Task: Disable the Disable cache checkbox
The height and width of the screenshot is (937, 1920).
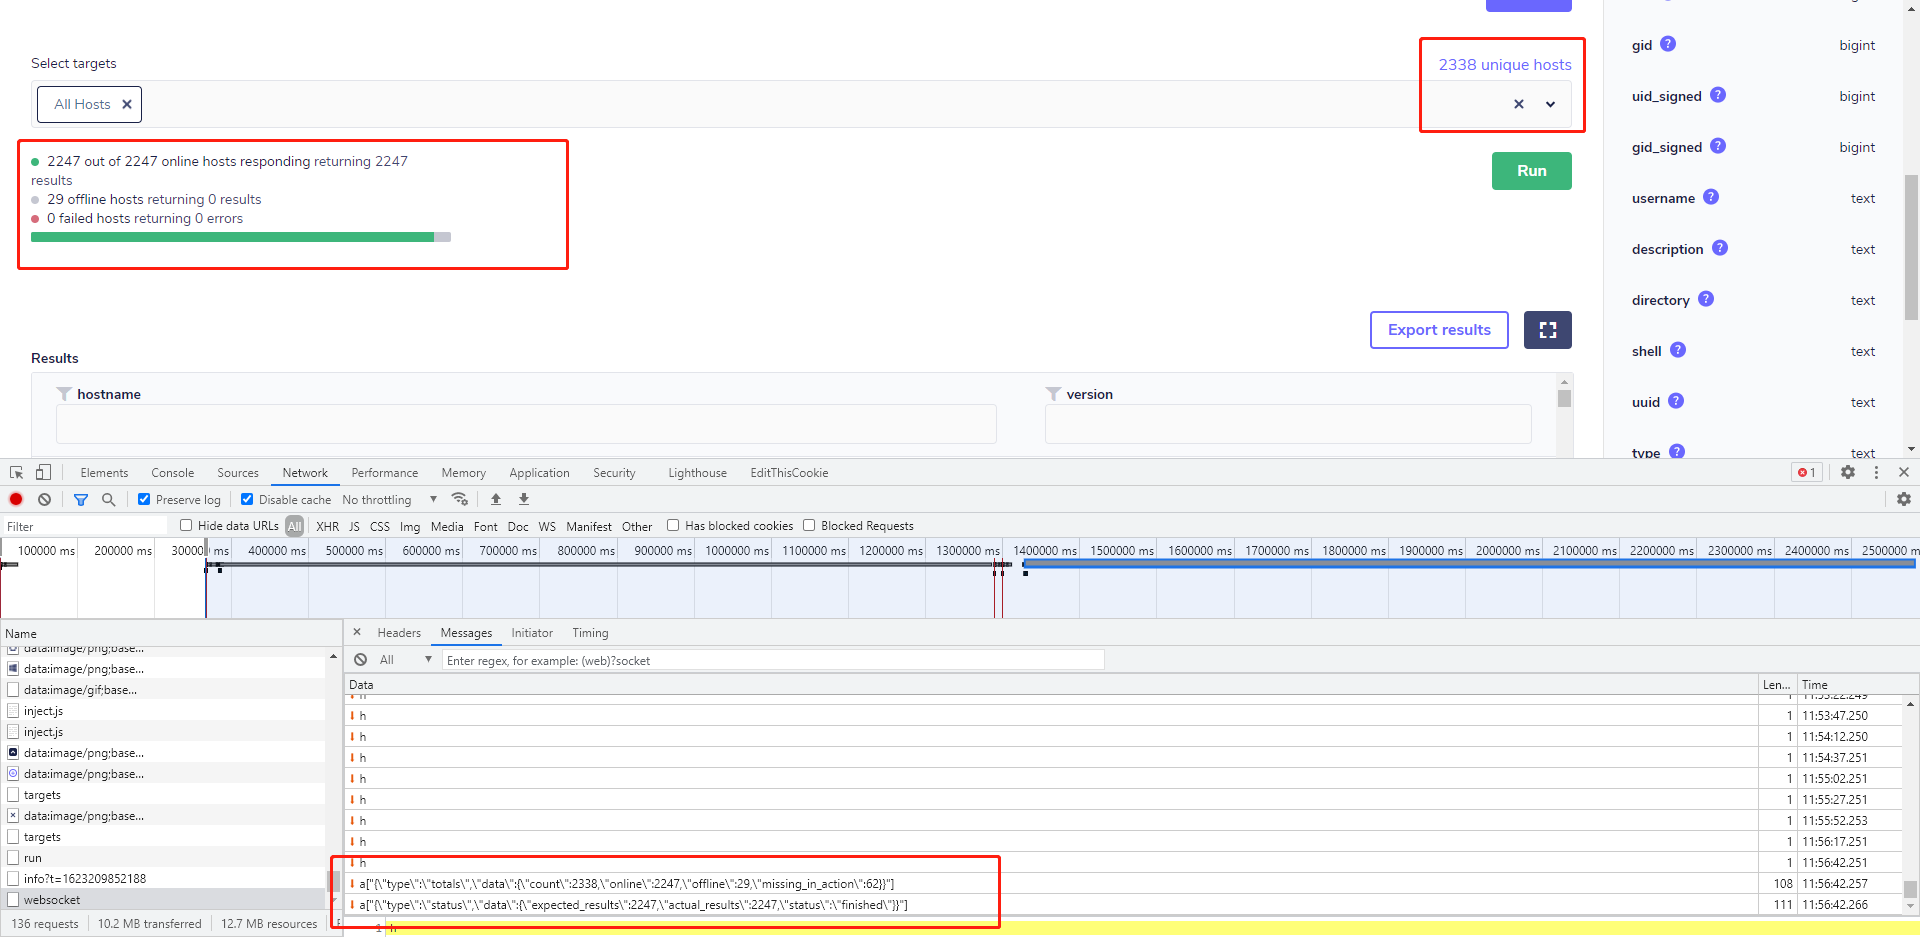Action: coord(246,499)
